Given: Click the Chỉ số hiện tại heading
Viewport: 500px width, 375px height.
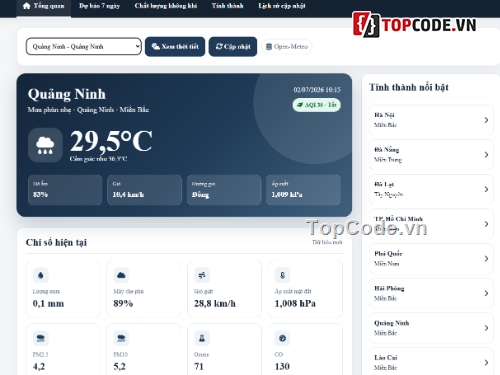Looking at the screenshot, I should [56, 242].
